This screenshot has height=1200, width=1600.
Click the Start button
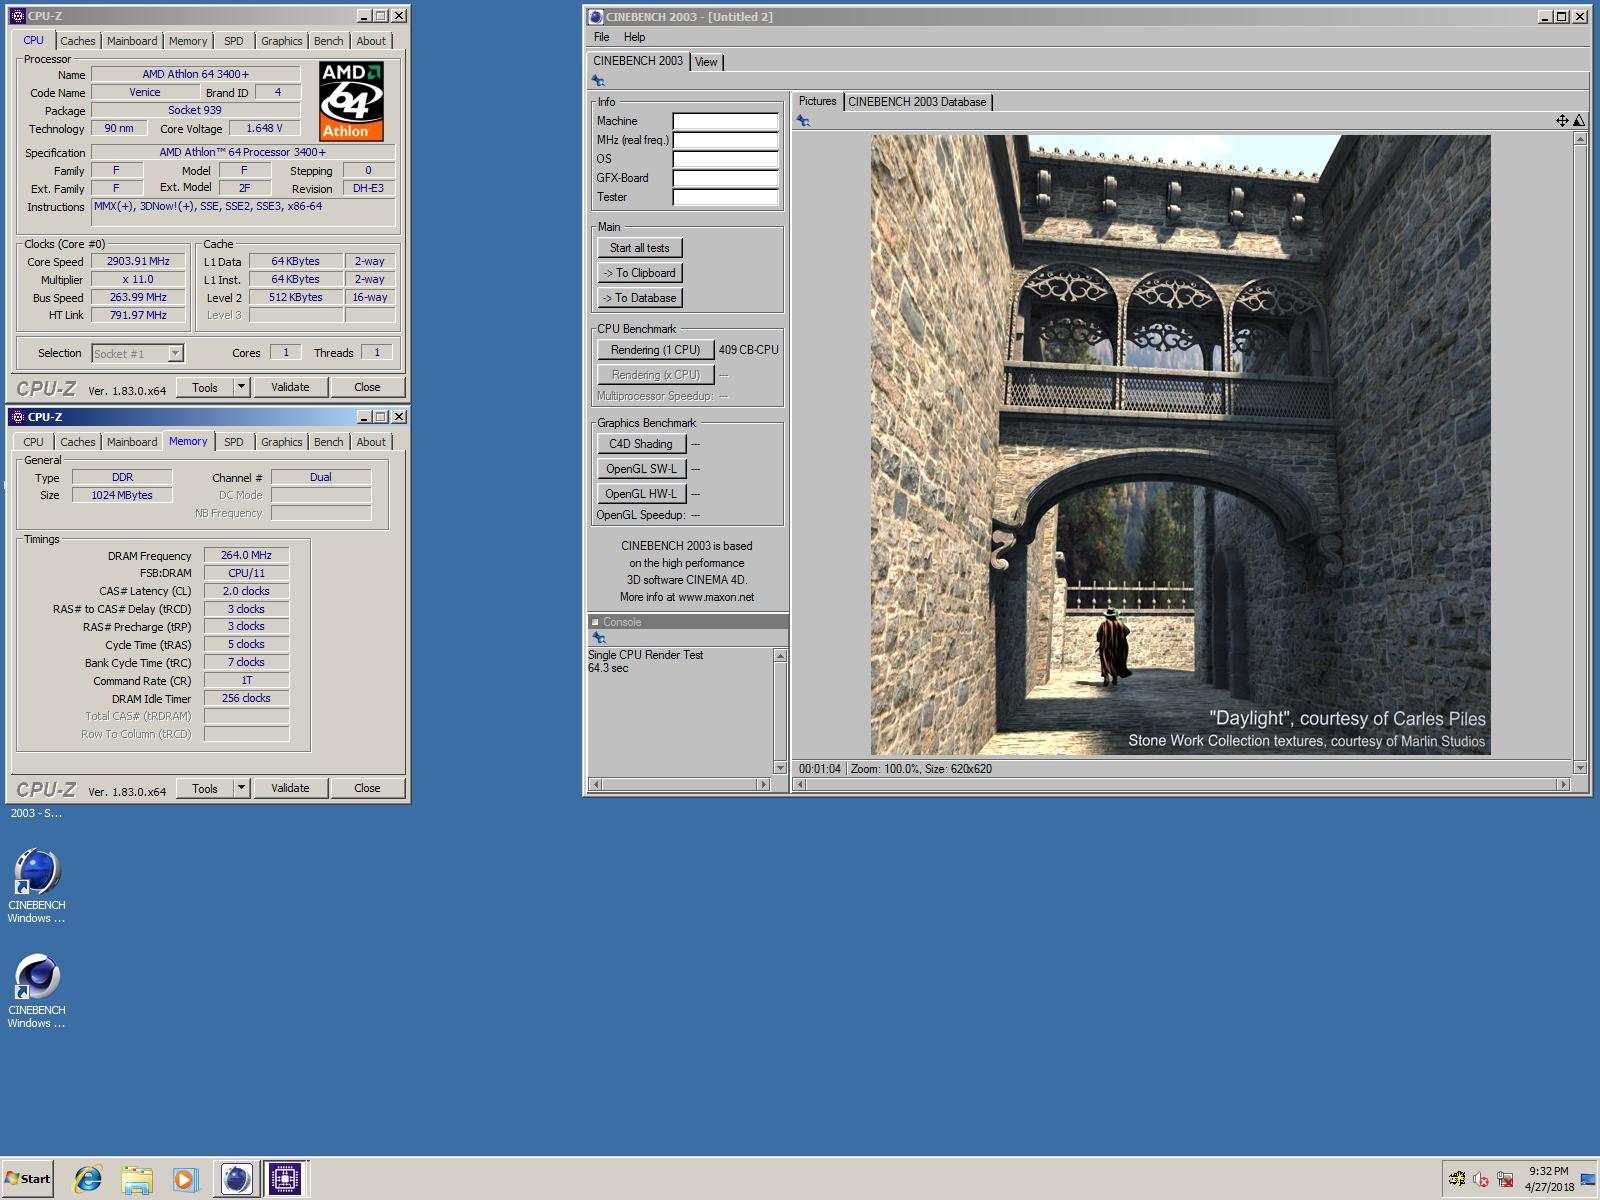pos(28,1179)
